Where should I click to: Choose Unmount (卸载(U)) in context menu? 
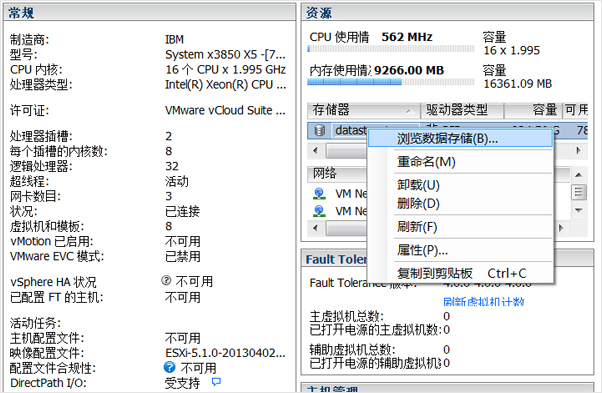418,185
